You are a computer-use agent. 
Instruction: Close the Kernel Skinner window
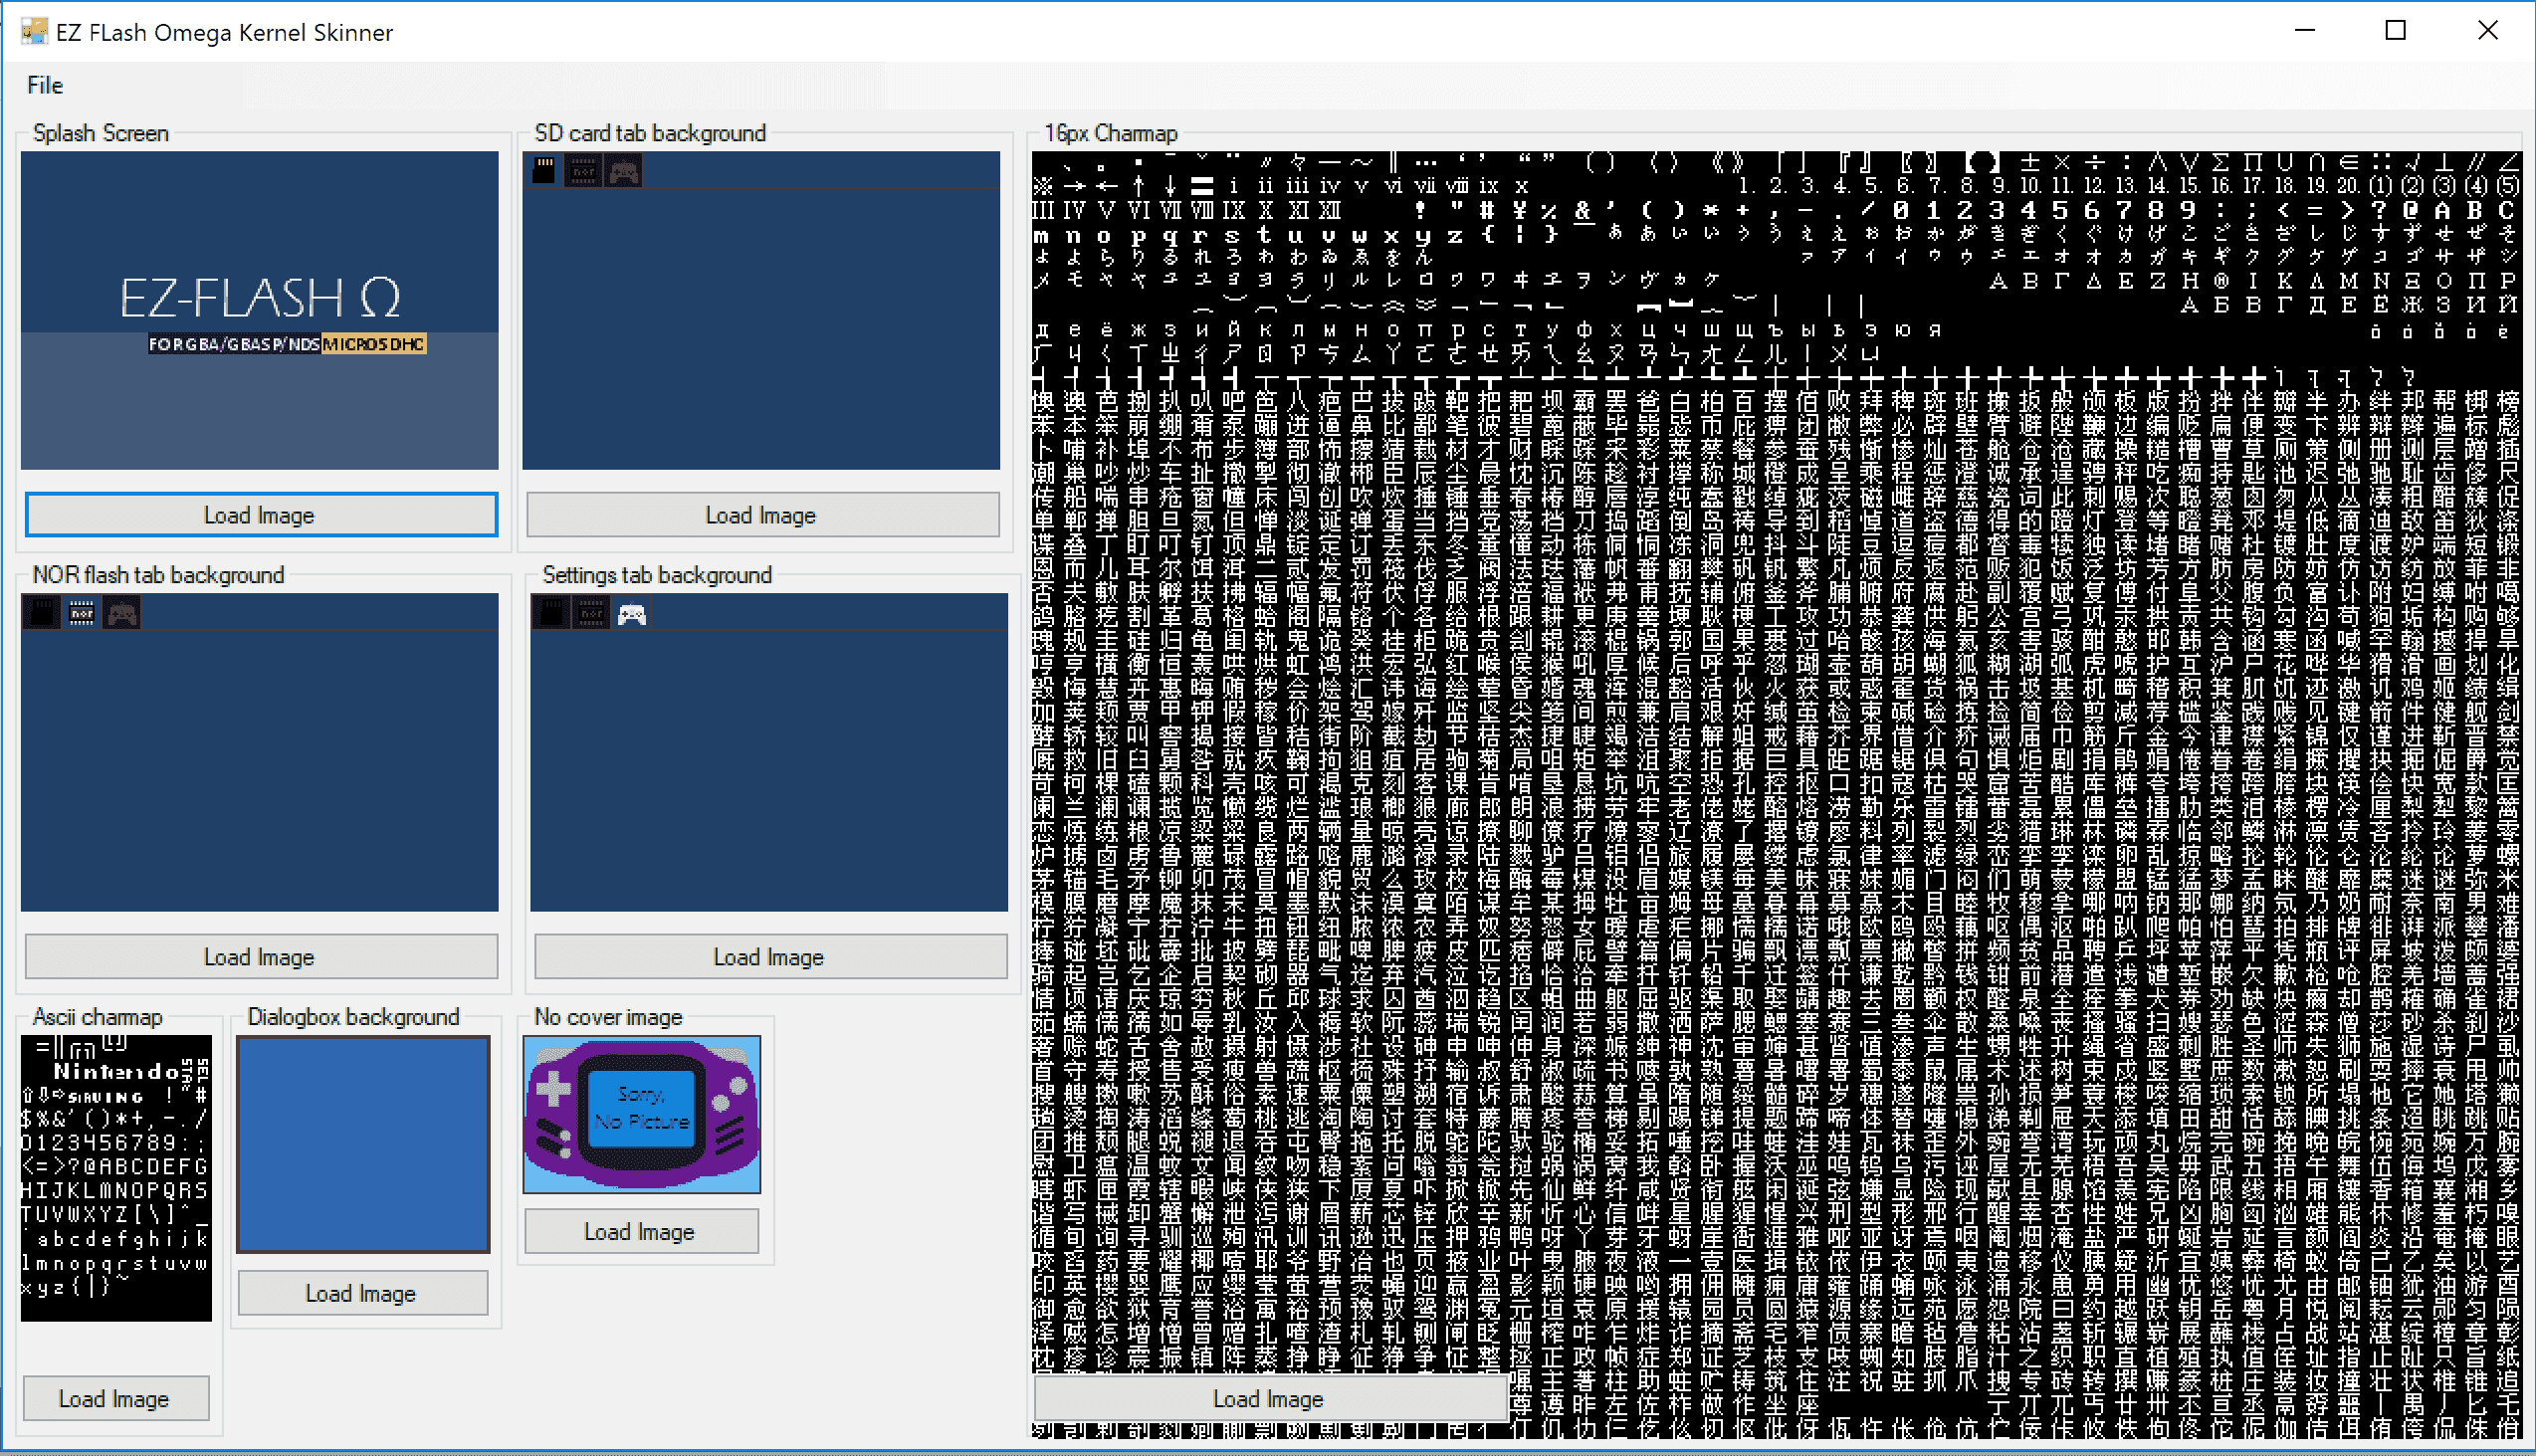[x=2488, y=31]
